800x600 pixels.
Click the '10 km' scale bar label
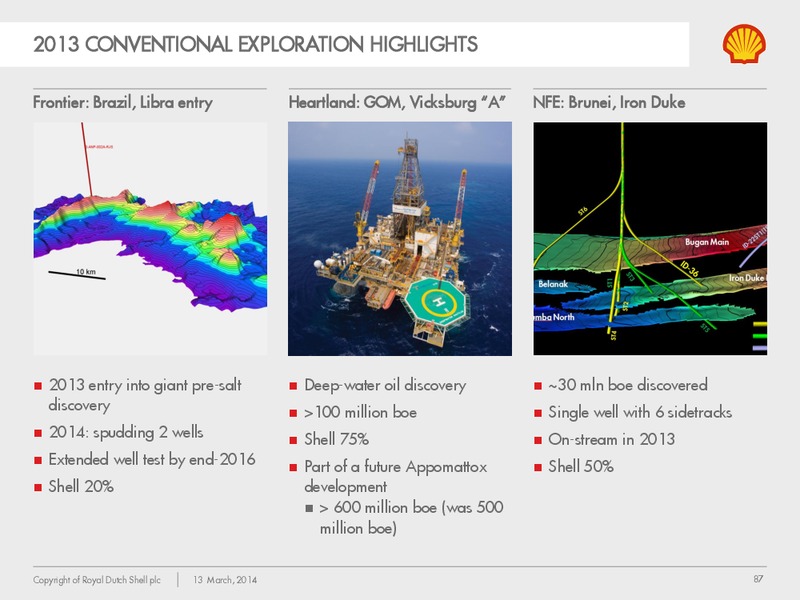86,271
